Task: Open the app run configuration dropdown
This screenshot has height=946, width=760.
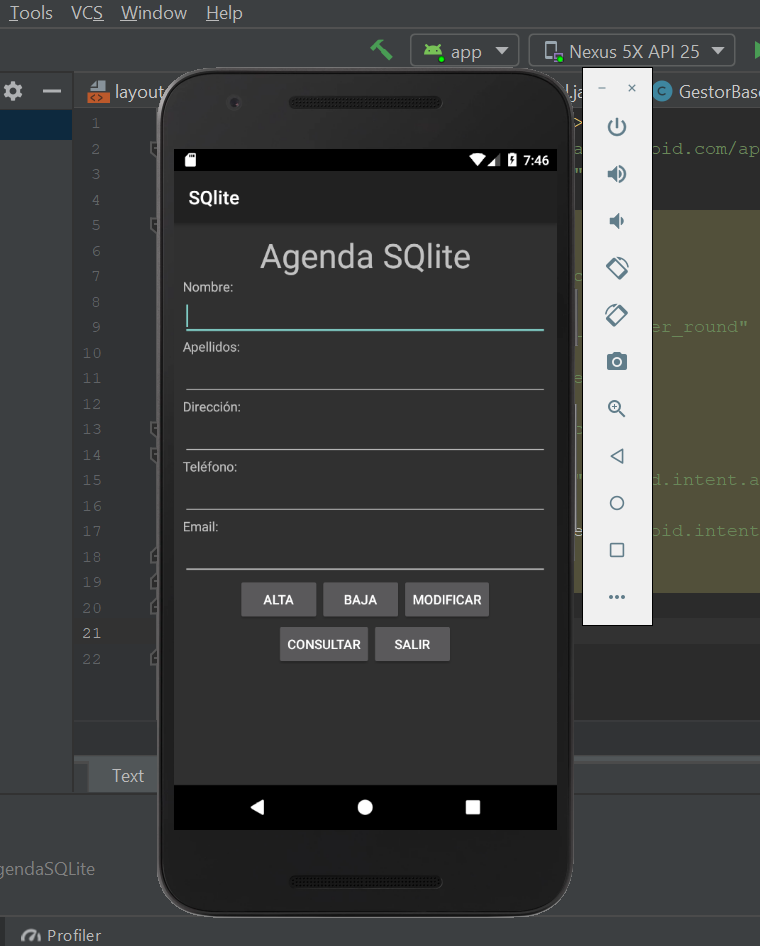Action: (465, 51)
